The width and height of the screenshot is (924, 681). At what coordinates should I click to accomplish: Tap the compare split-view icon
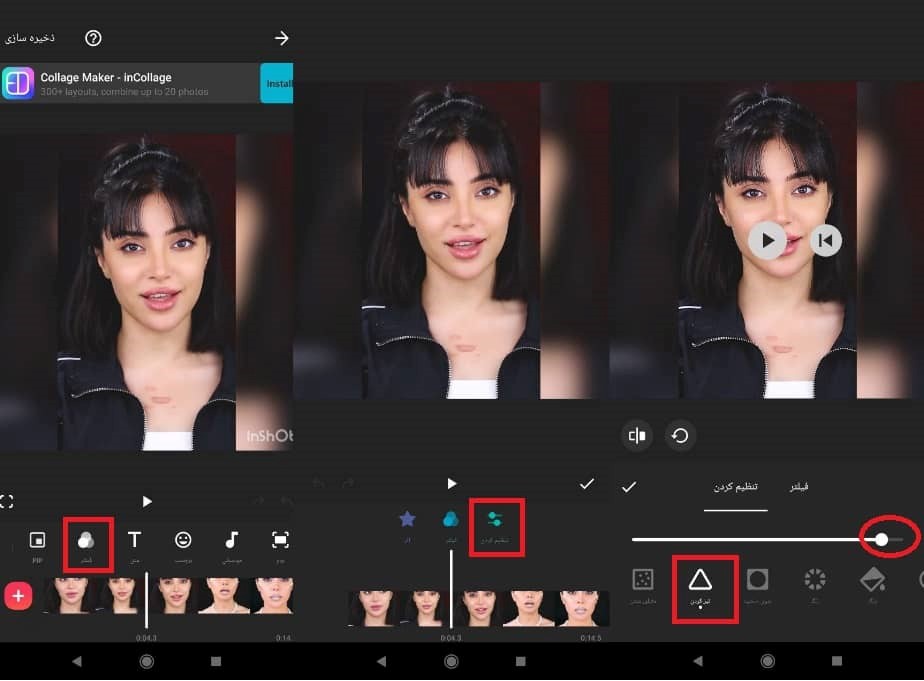tap(637, 436)
